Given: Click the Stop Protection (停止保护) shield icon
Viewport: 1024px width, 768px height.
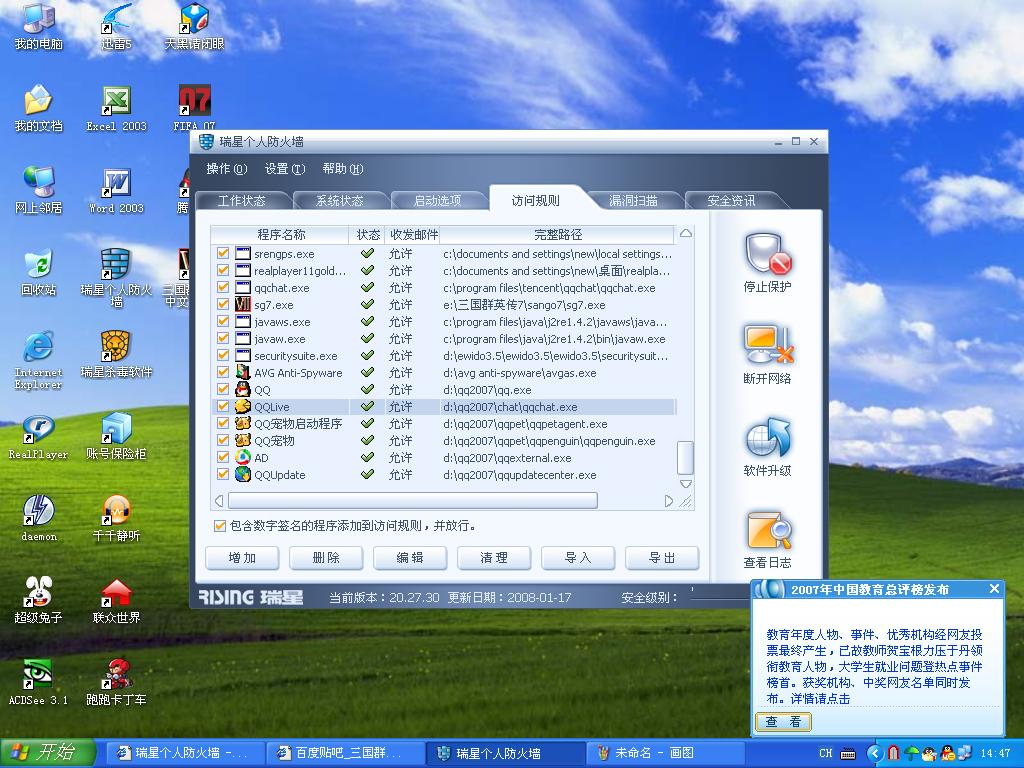Looking at the screenshot, I should pyautogui.click(x=768, y=254).
